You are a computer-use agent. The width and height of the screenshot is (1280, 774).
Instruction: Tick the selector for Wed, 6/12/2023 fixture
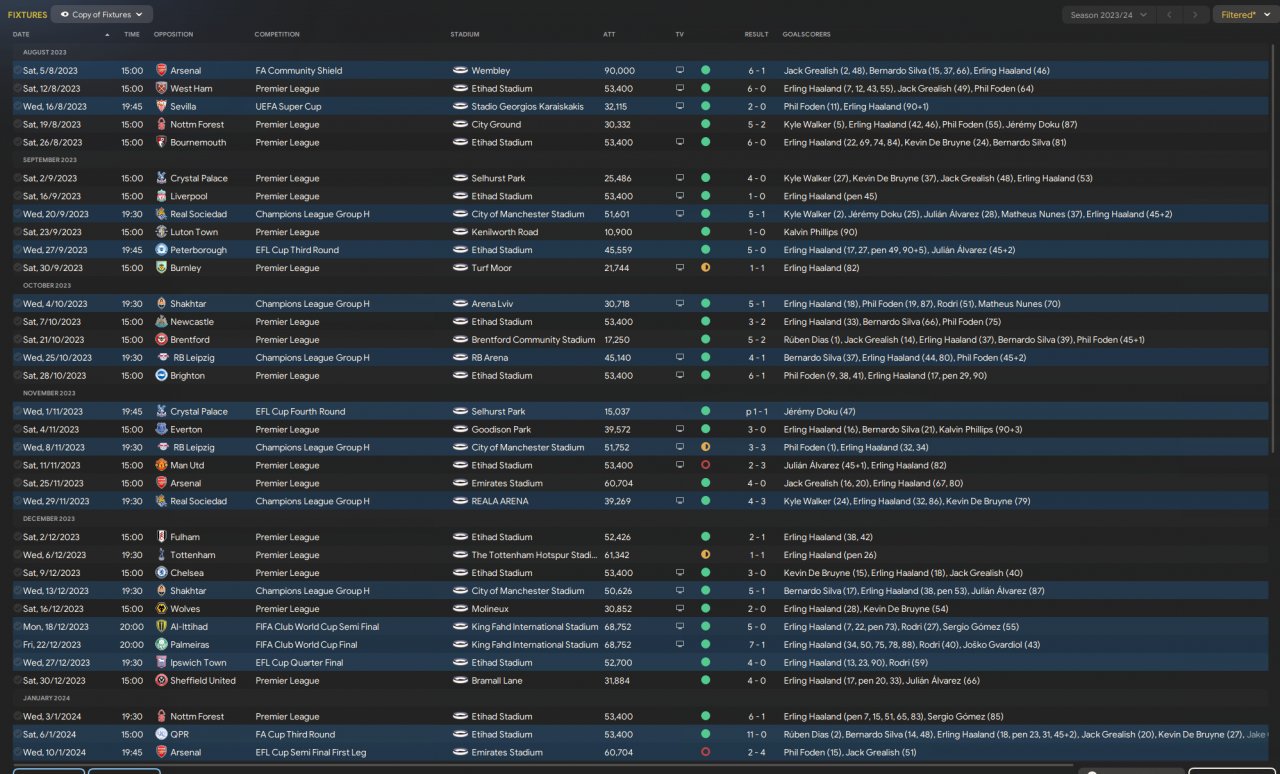[17, 555]
